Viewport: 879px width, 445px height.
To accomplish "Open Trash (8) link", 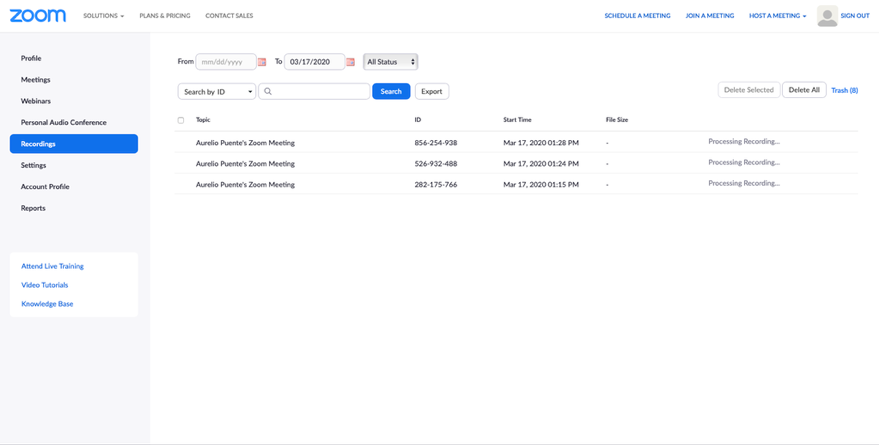I will [x=844, y=90].
